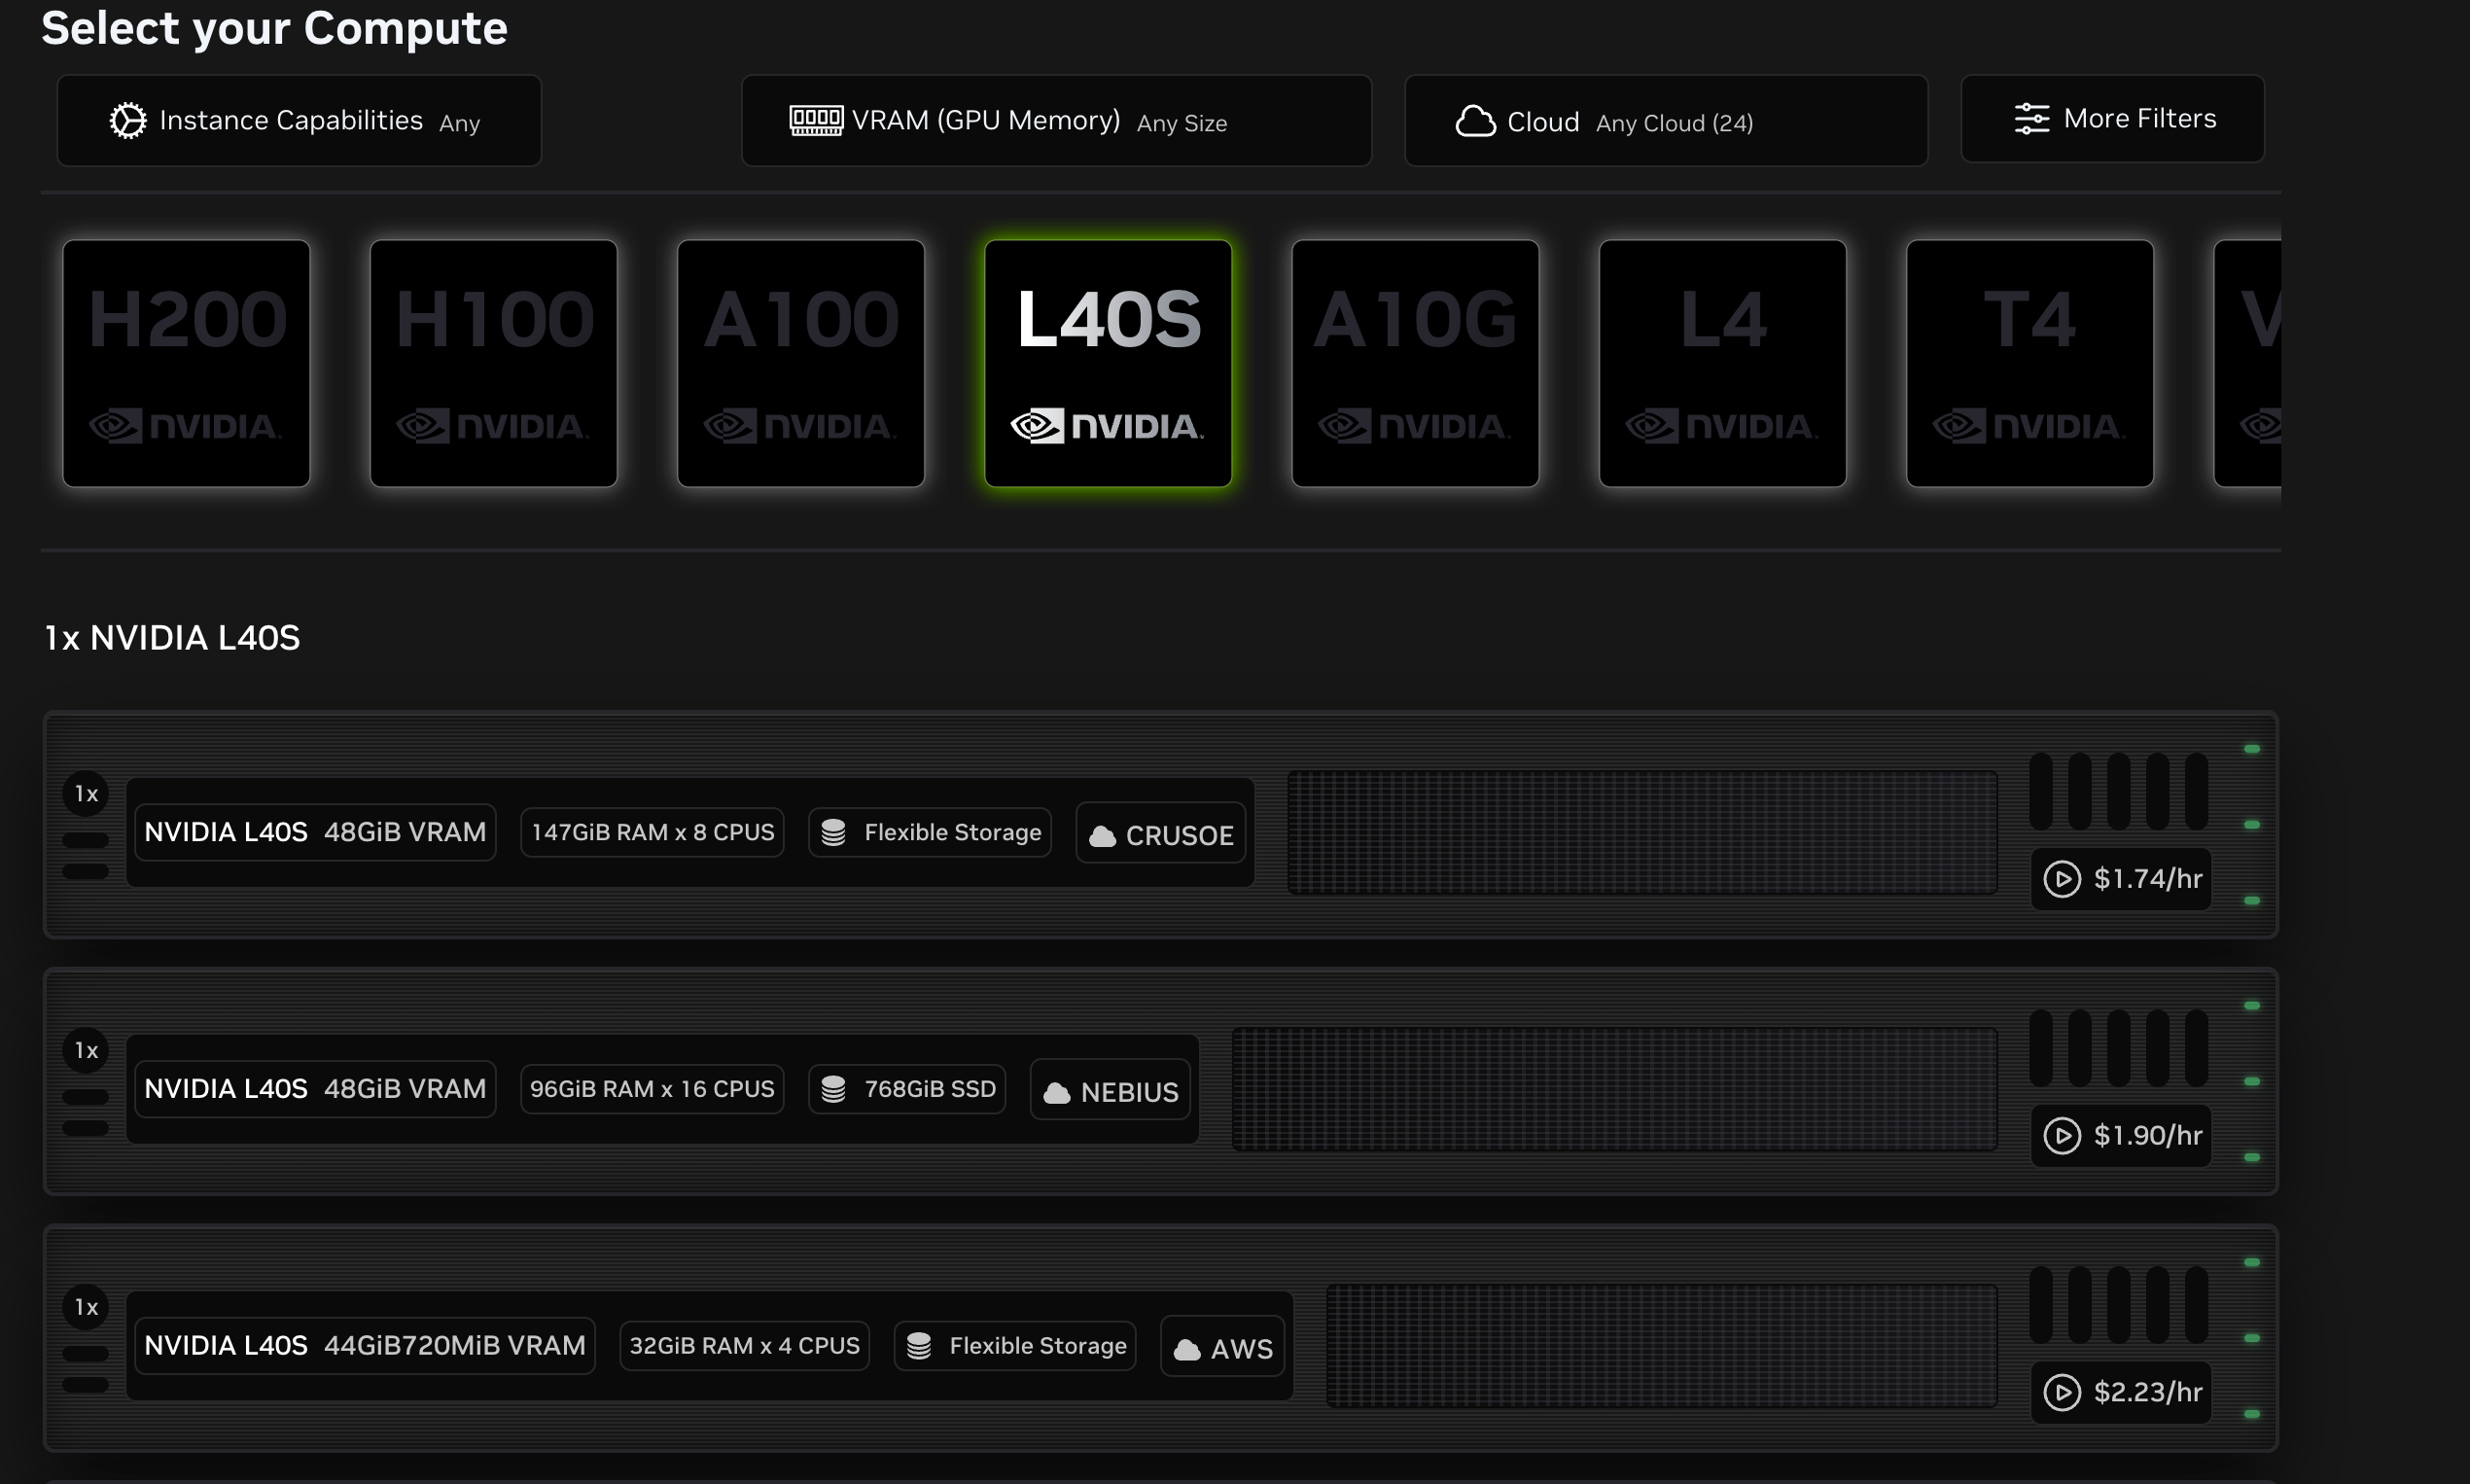Click the NEBIUS cloud provider badge
Viewport: 2470px width, 1484px height.
click(x=1110, y=1091)
